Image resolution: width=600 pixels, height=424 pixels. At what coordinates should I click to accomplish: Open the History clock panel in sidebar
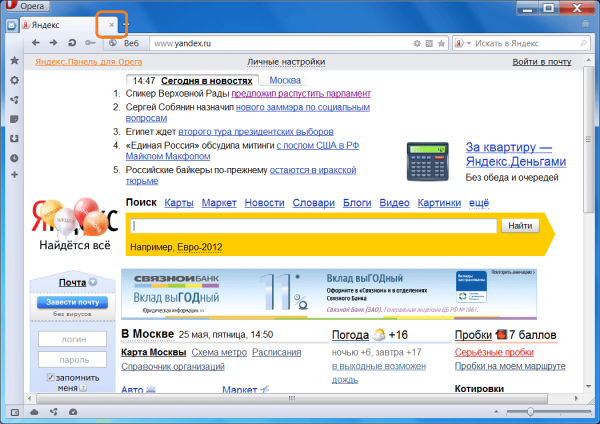(14, 158)
